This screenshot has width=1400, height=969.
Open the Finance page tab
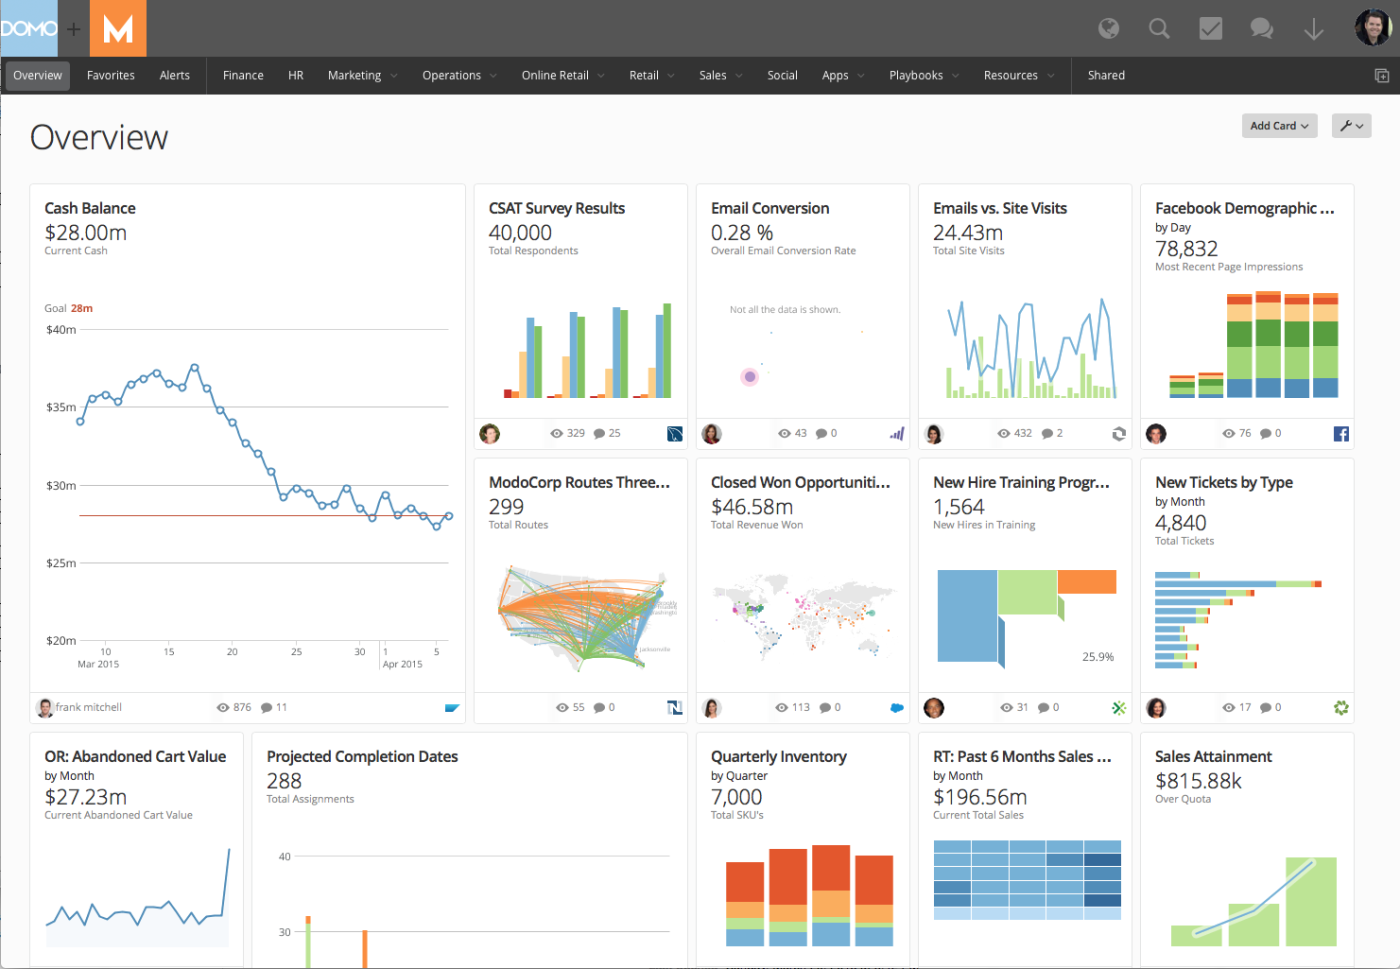point(243,76)
